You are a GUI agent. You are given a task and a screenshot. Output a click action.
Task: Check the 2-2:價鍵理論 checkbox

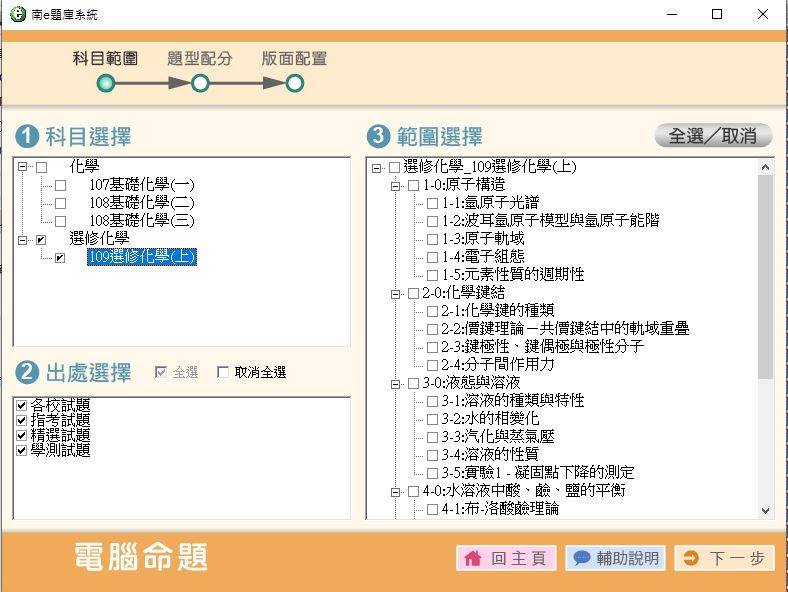432,329
